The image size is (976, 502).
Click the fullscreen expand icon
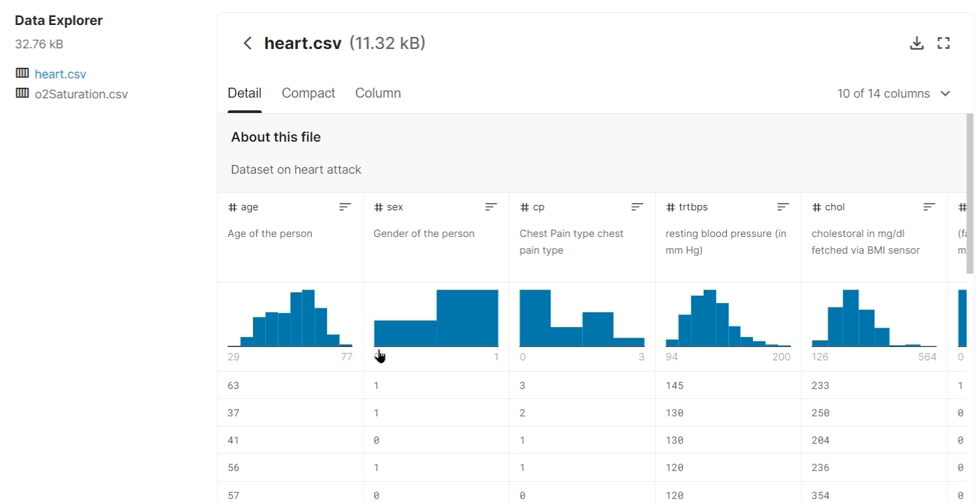tap(943, 43)
